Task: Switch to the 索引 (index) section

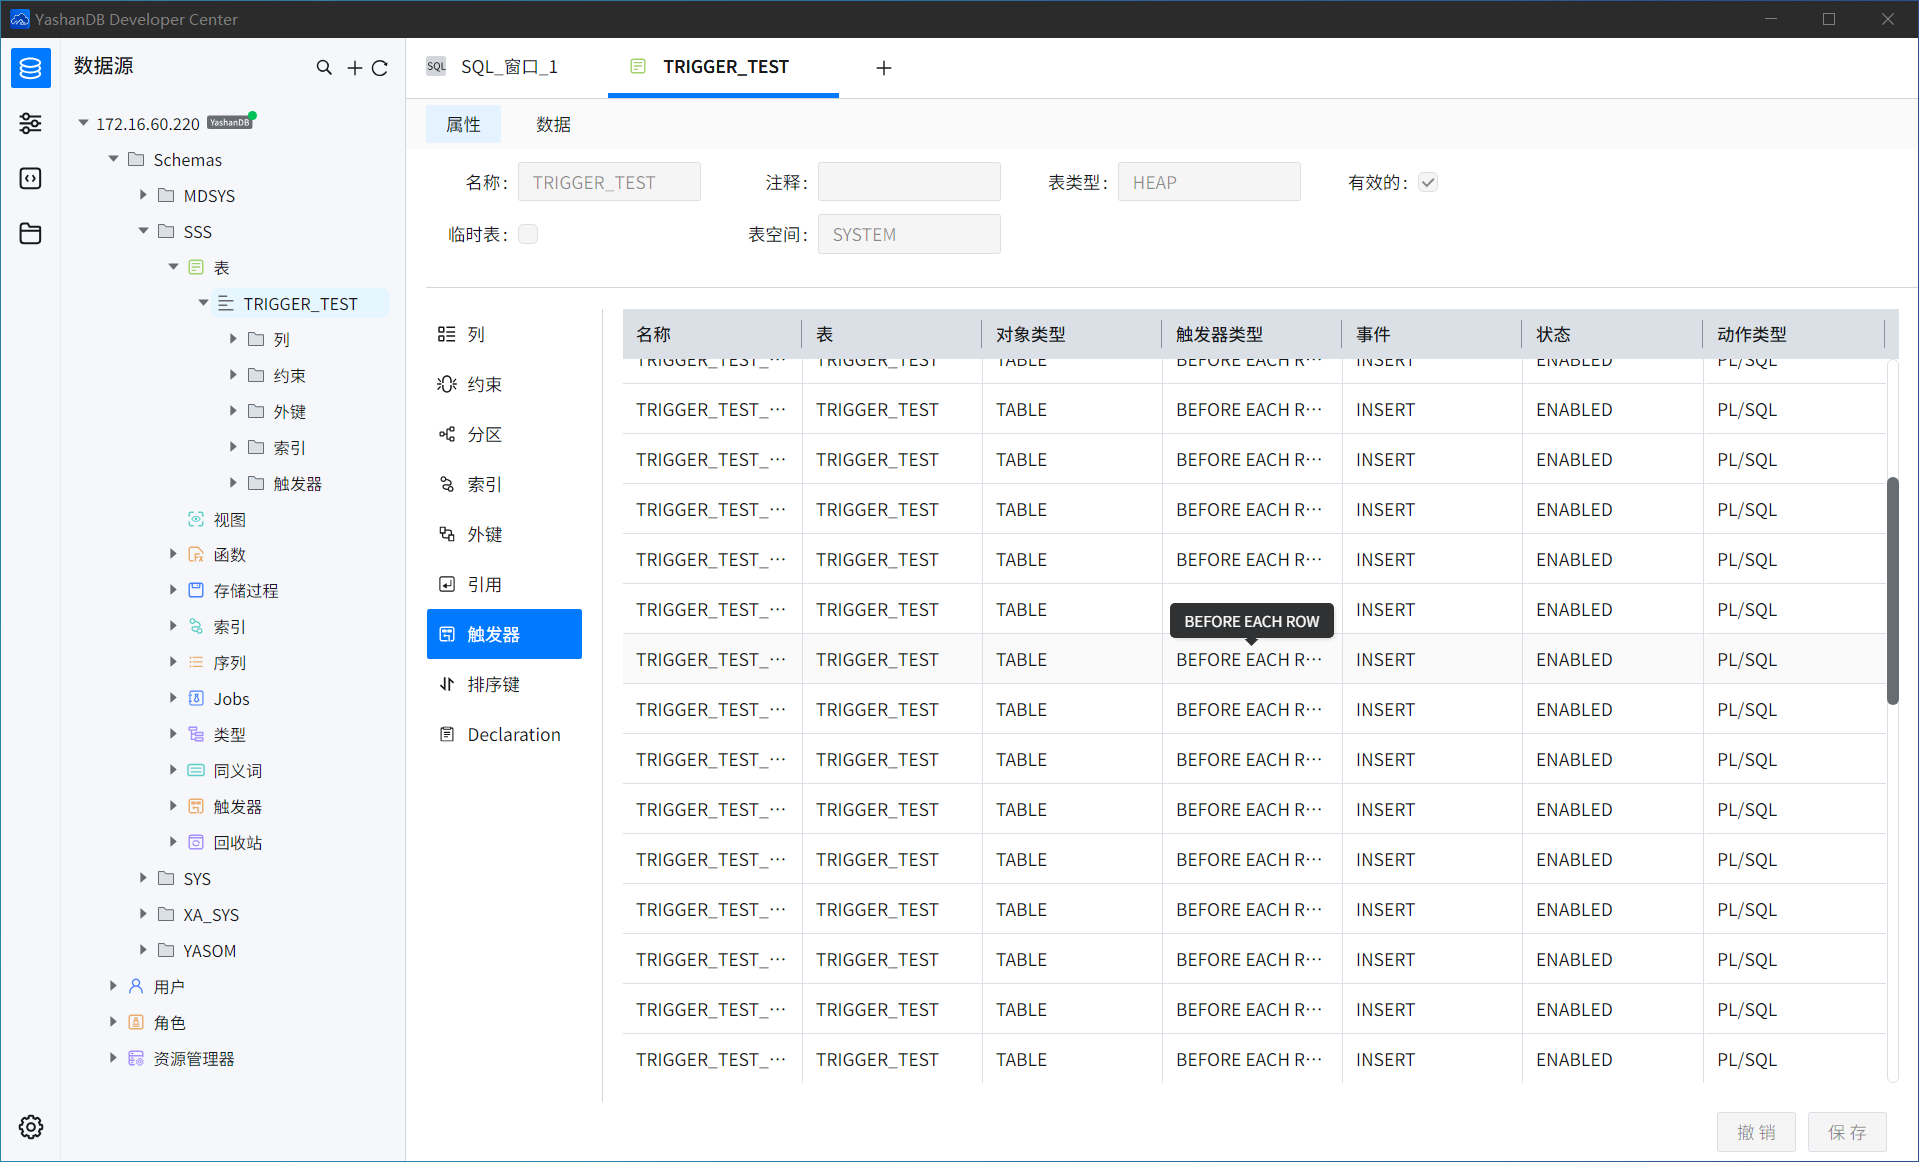Action: click(x=484, y=484)
